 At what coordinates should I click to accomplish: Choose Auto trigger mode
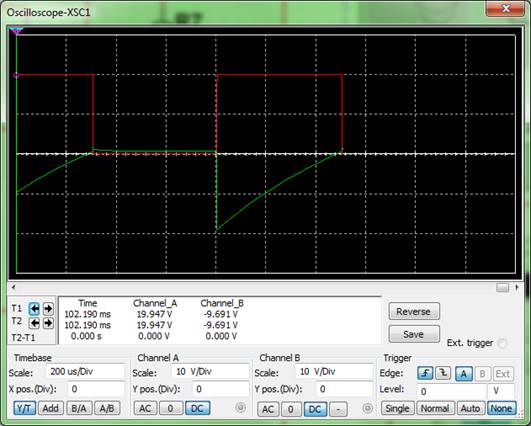point(470,408)
